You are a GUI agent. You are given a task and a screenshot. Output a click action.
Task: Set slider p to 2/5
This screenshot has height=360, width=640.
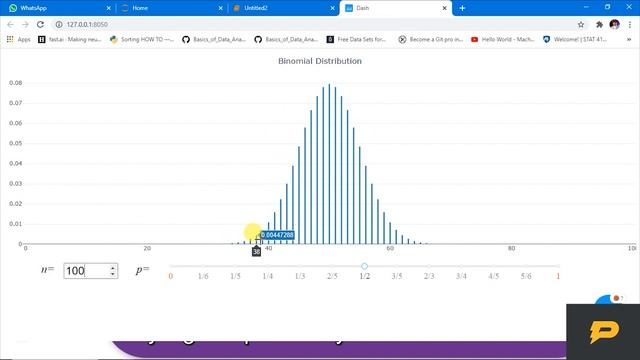click(x=332, y=276)
